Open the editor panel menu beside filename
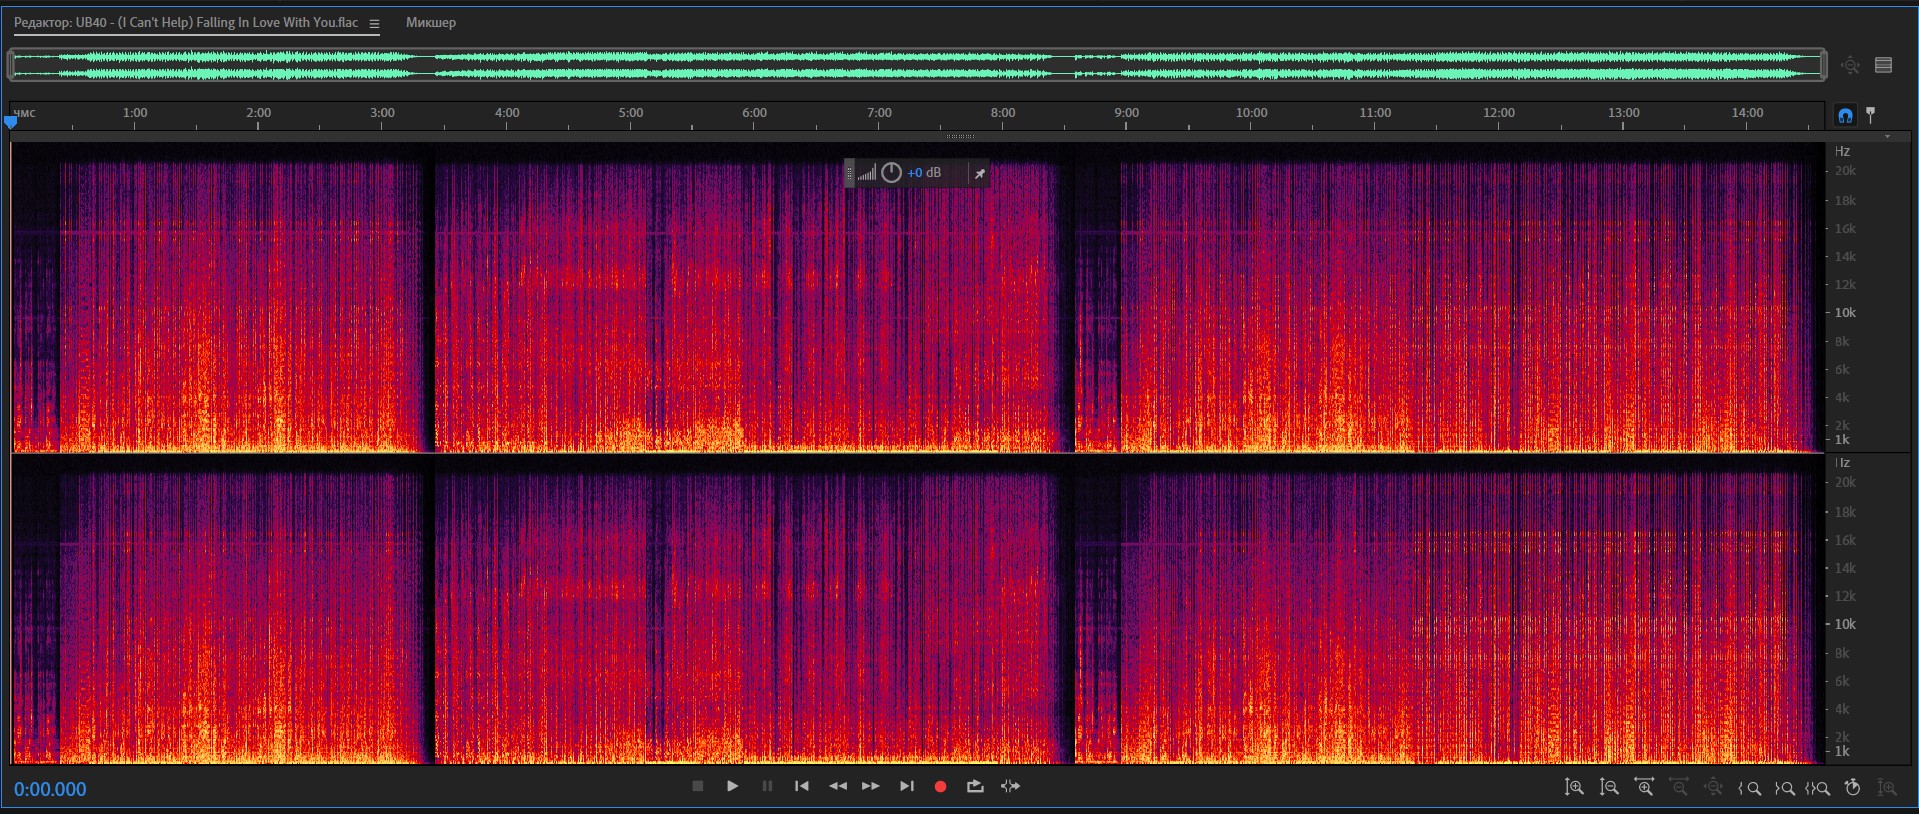This screenshot has width=1919, height=814. [x=374, y=24]
